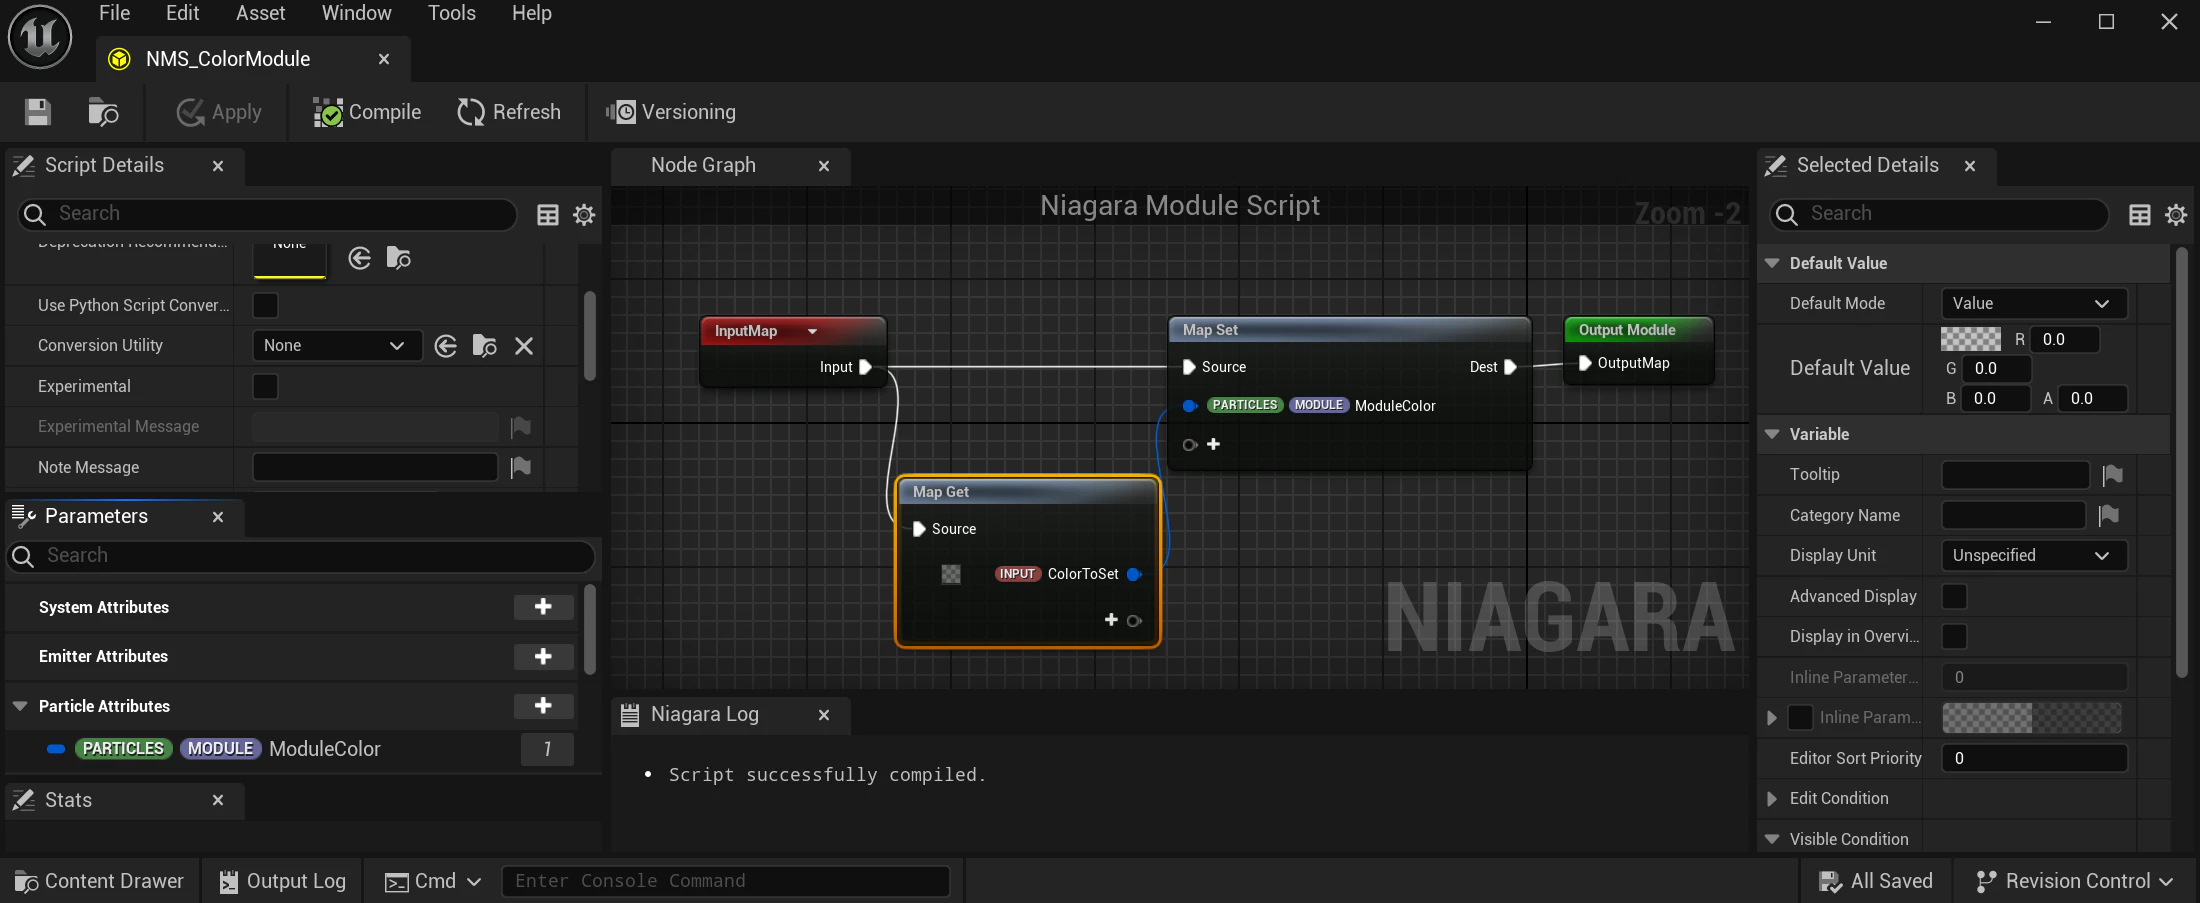The height and width of the screenshot is (903, 2200).
Task: Open the Default Mode dropdown
Action: (x=2034, y=303)
